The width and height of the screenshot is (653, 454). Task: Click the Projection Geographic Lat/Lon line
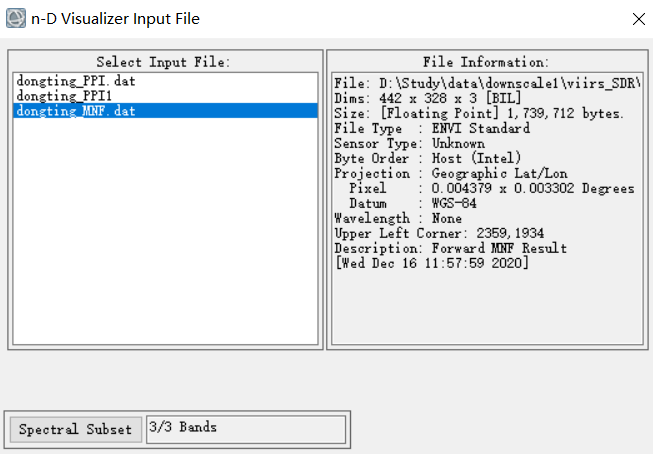click(x=451, y=173)
